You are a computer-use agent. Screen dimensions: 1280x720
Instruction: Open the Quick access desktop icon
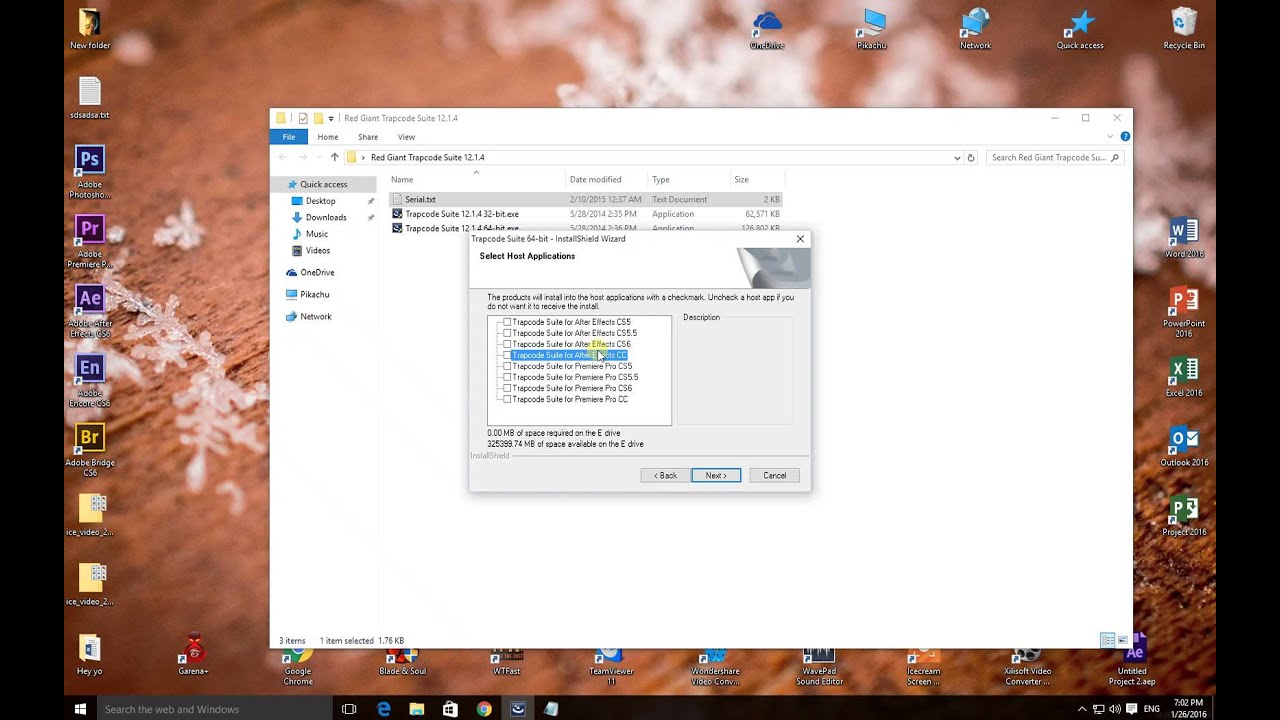point(1080,29)
